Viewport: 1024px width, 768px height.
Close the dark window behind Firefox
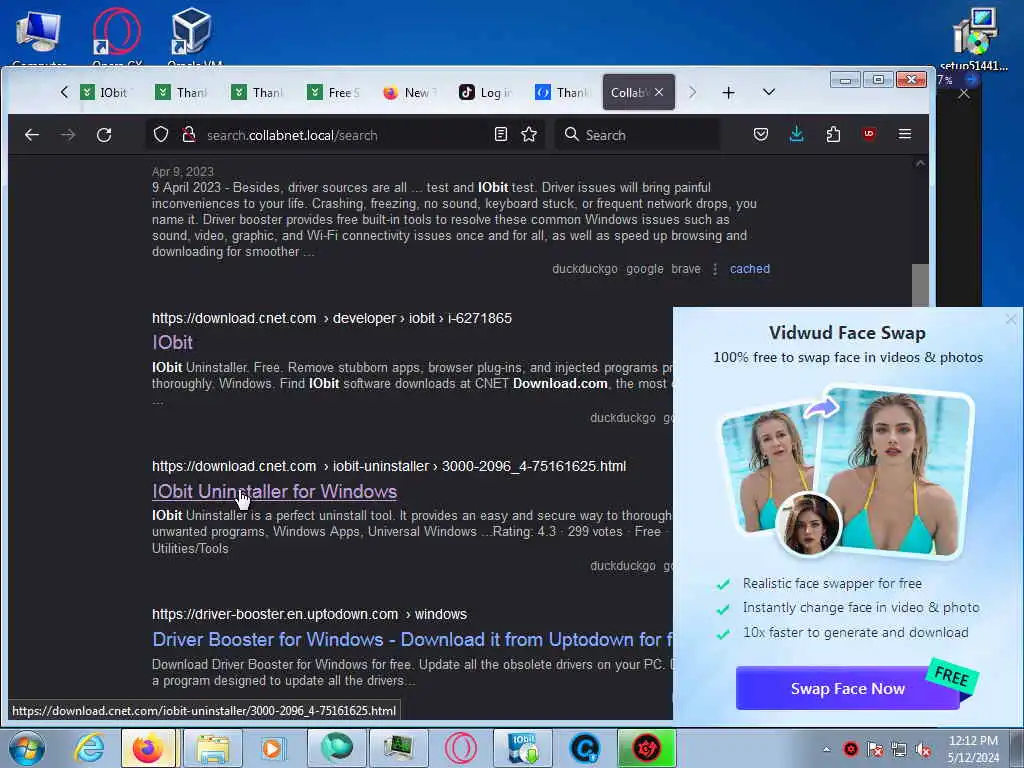[x=963, y=93]
